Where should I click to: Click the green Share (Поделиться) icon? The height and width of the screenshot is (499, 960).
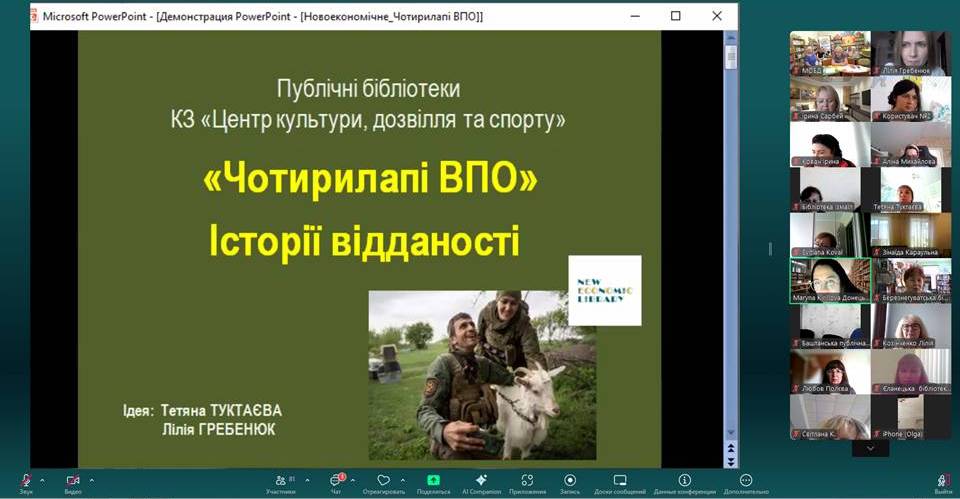pyautogui.click(x=433, y=481)
